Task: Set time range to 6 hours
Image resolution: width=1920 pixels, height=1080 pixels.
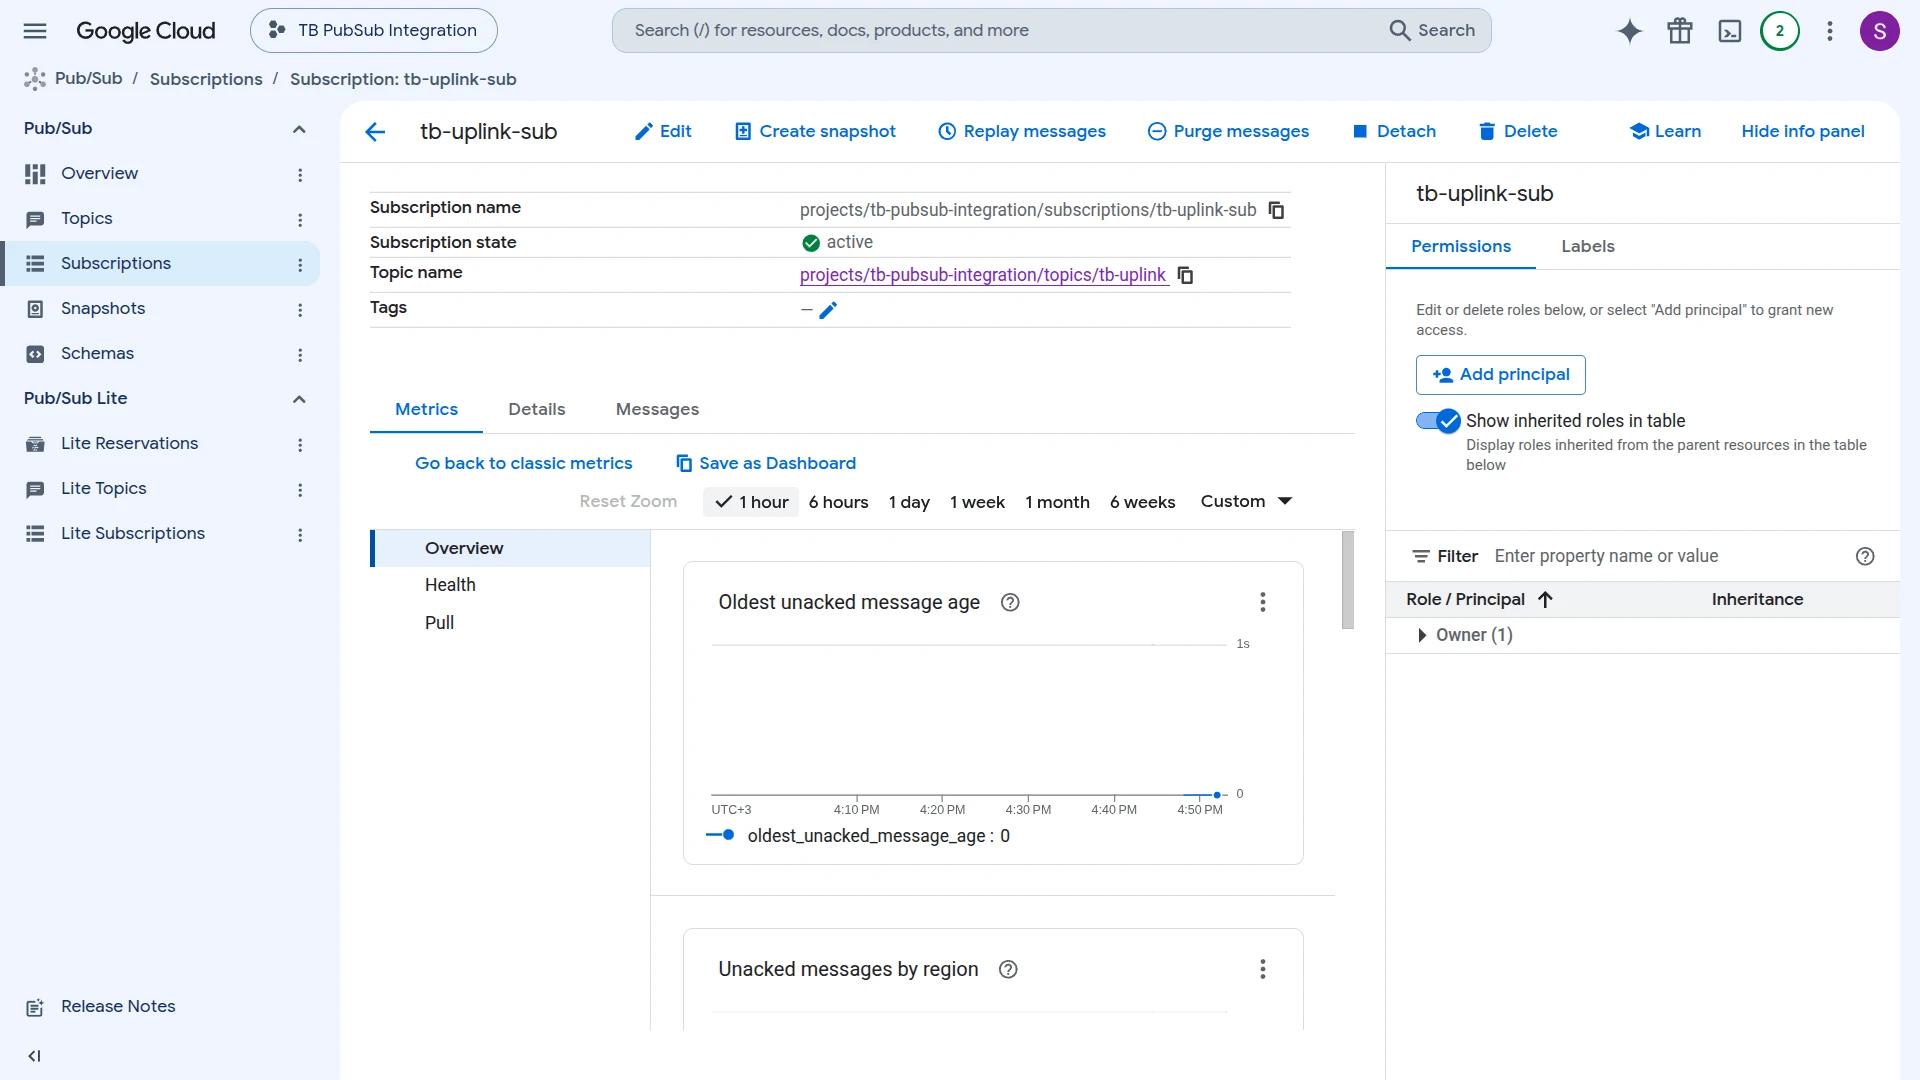Action: (838, 502)
